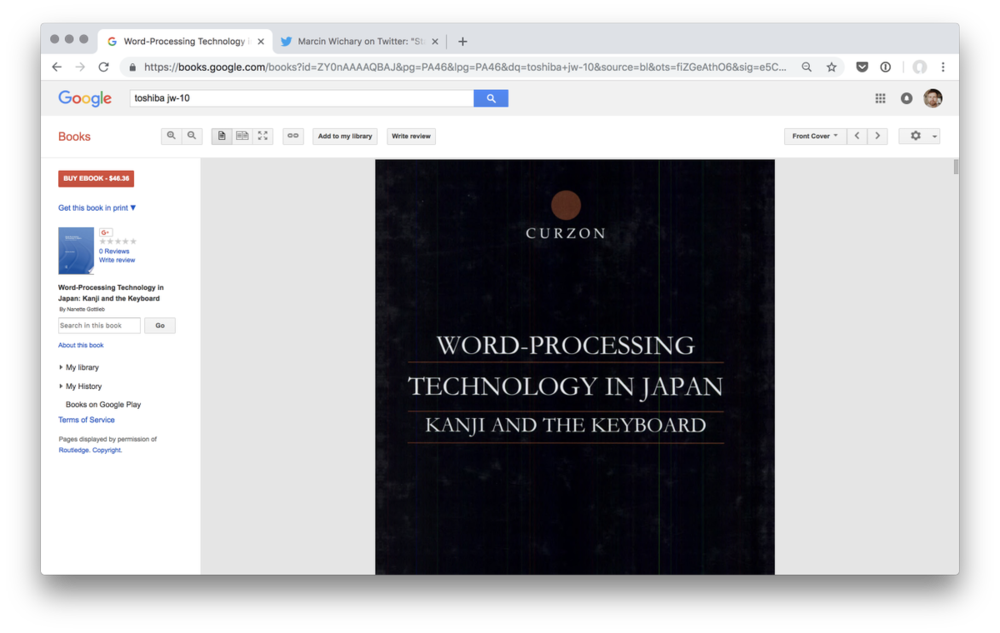This screenshot has height=633, width=1000.
Task: Toggle full screen reading mode
Action: point(263,136)
